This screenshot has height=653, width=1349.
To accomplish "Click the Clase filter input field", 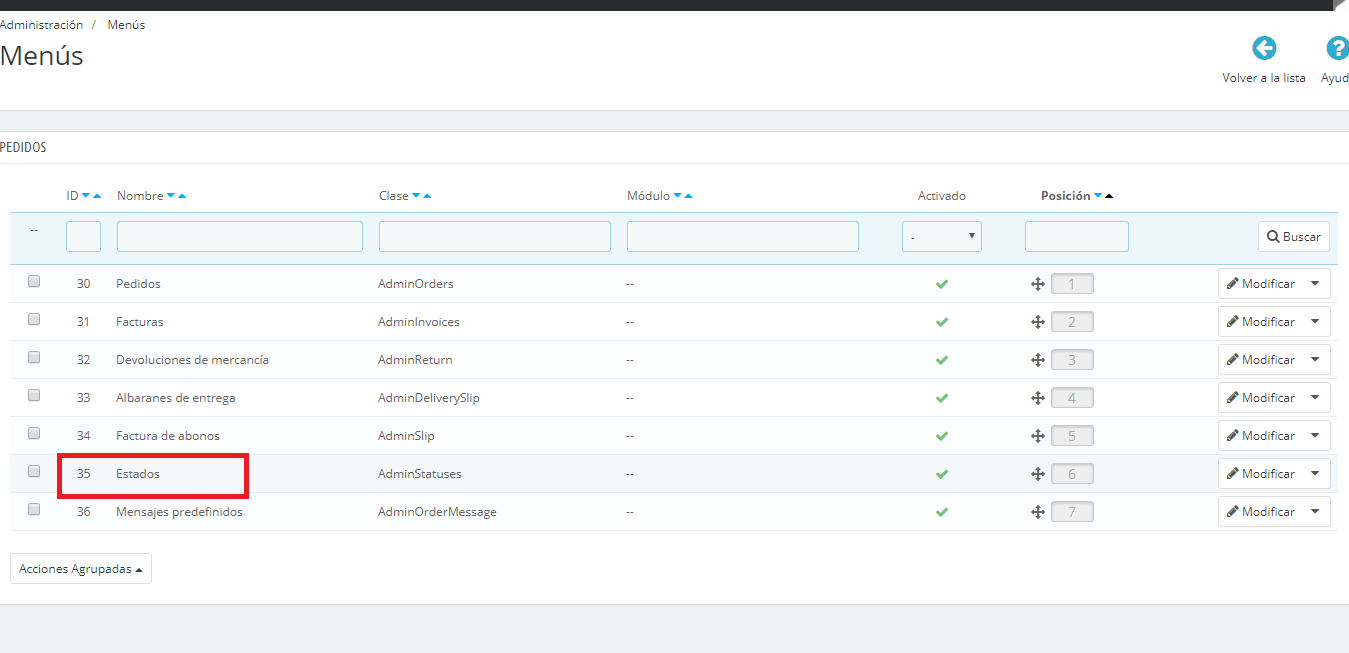I will coord(495,237).
